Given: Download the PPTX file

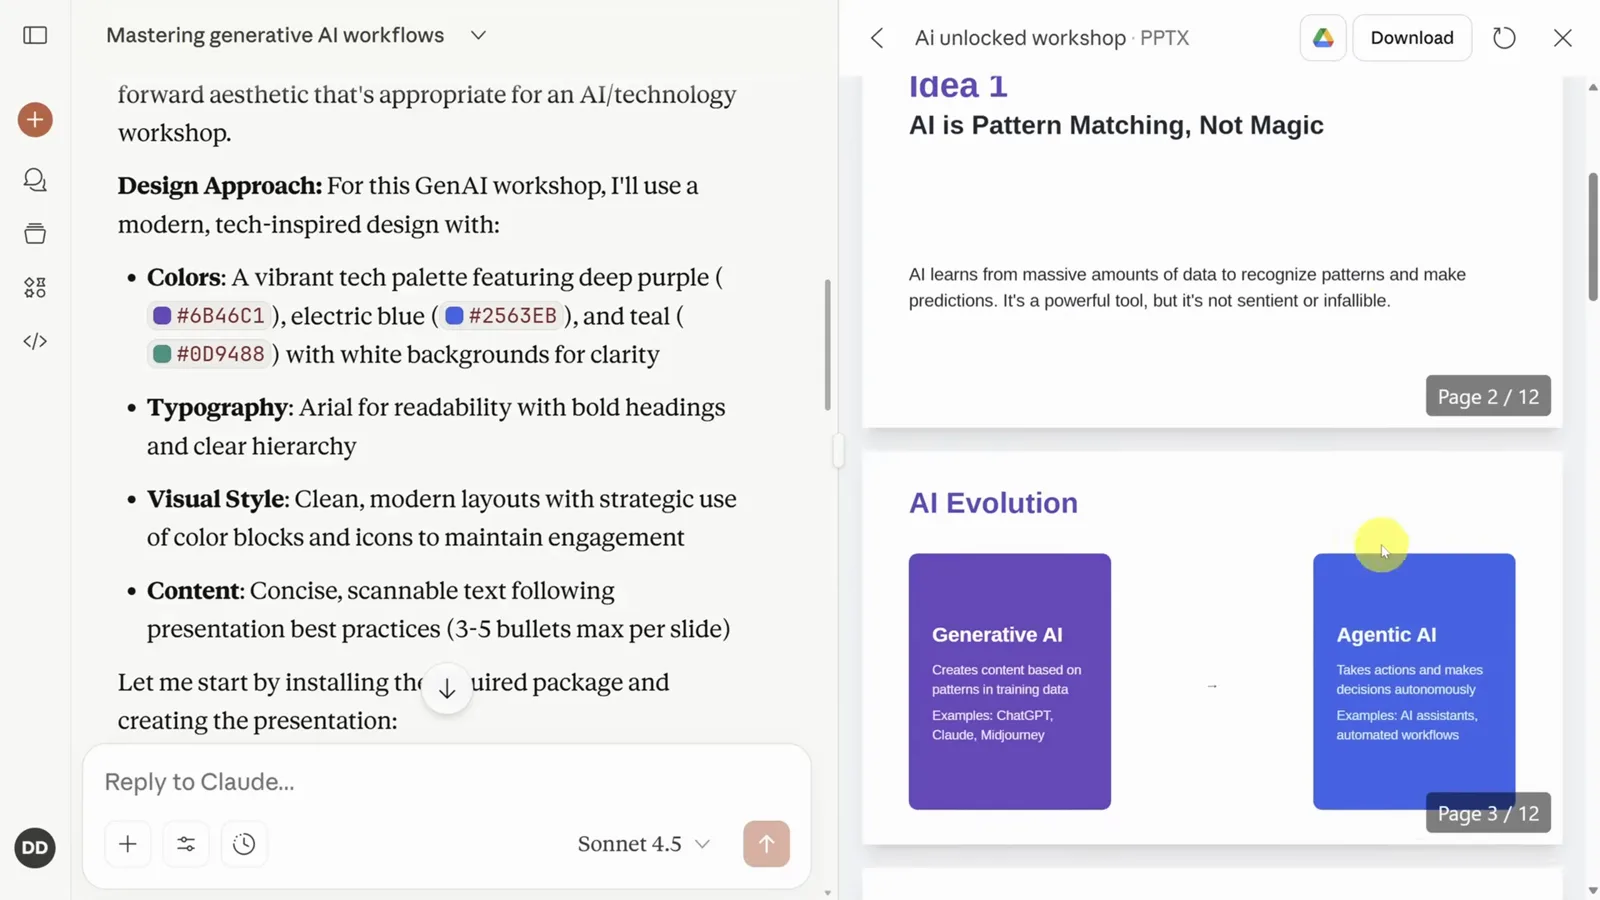Looking at the screenshot, I should [1412, 38].
